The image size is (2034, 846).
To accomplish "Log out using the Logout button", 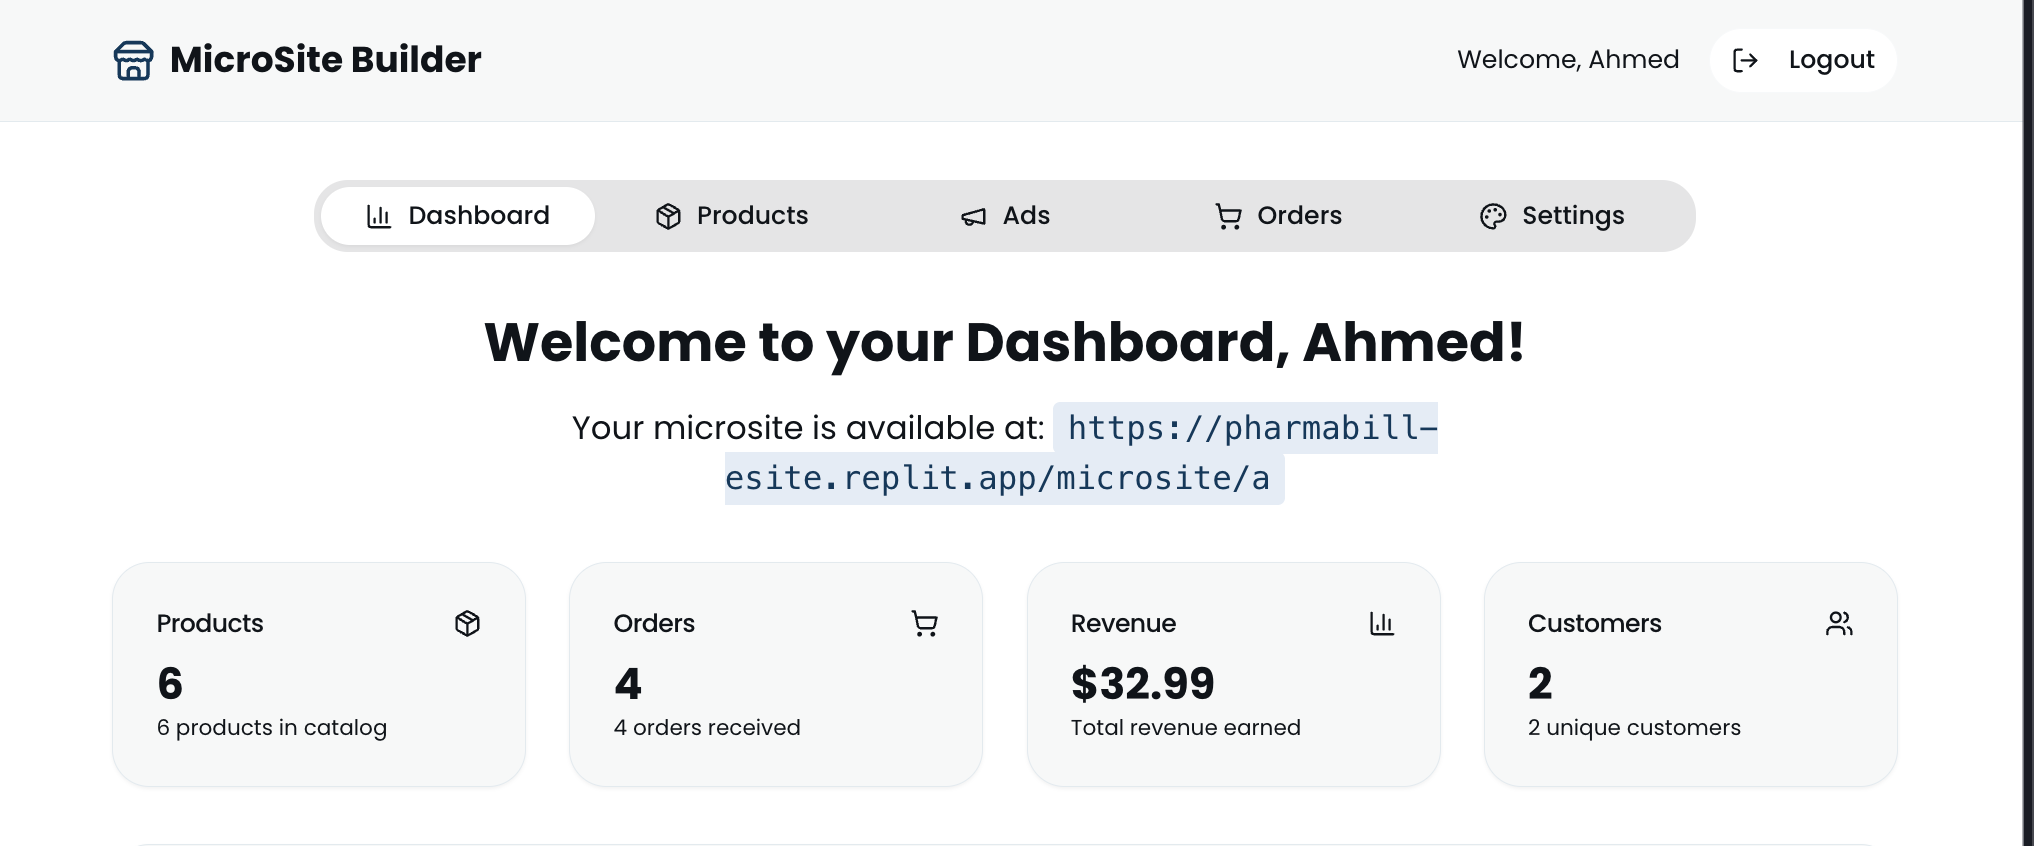I will pos(1803,60).
